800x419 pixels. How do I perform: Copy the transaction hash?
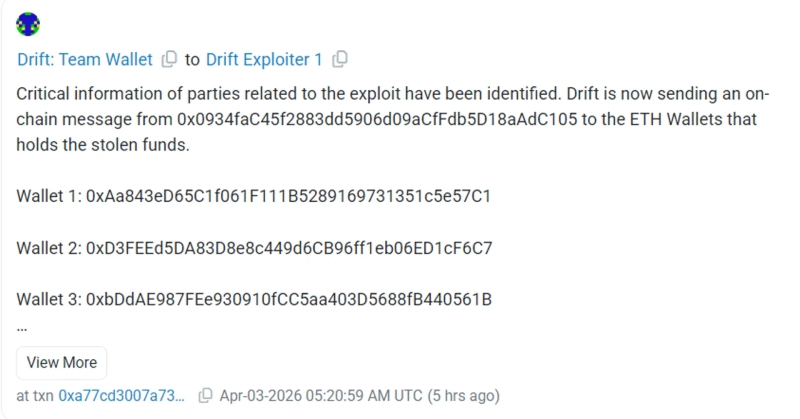[206, 395]
